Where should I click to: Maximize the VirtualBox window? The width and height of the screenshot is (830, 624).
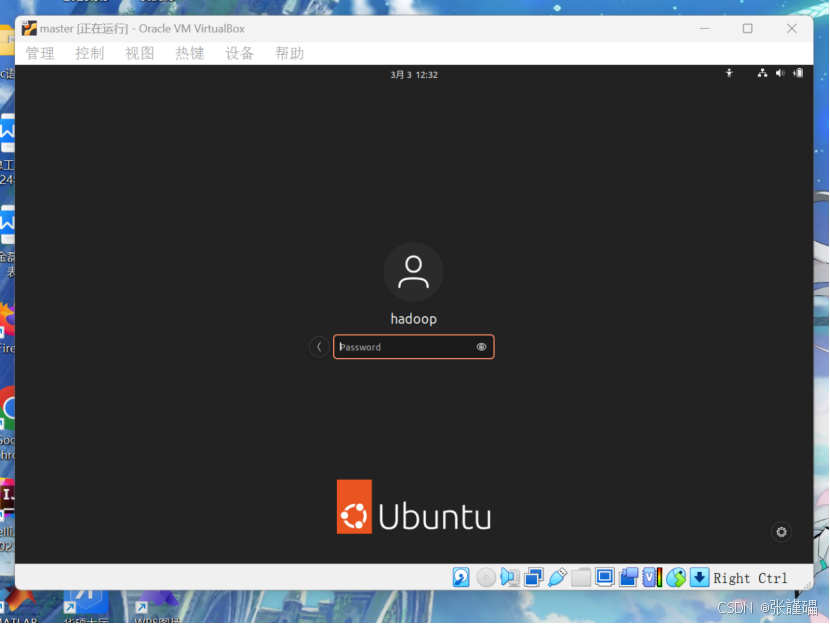coord(747,29)
